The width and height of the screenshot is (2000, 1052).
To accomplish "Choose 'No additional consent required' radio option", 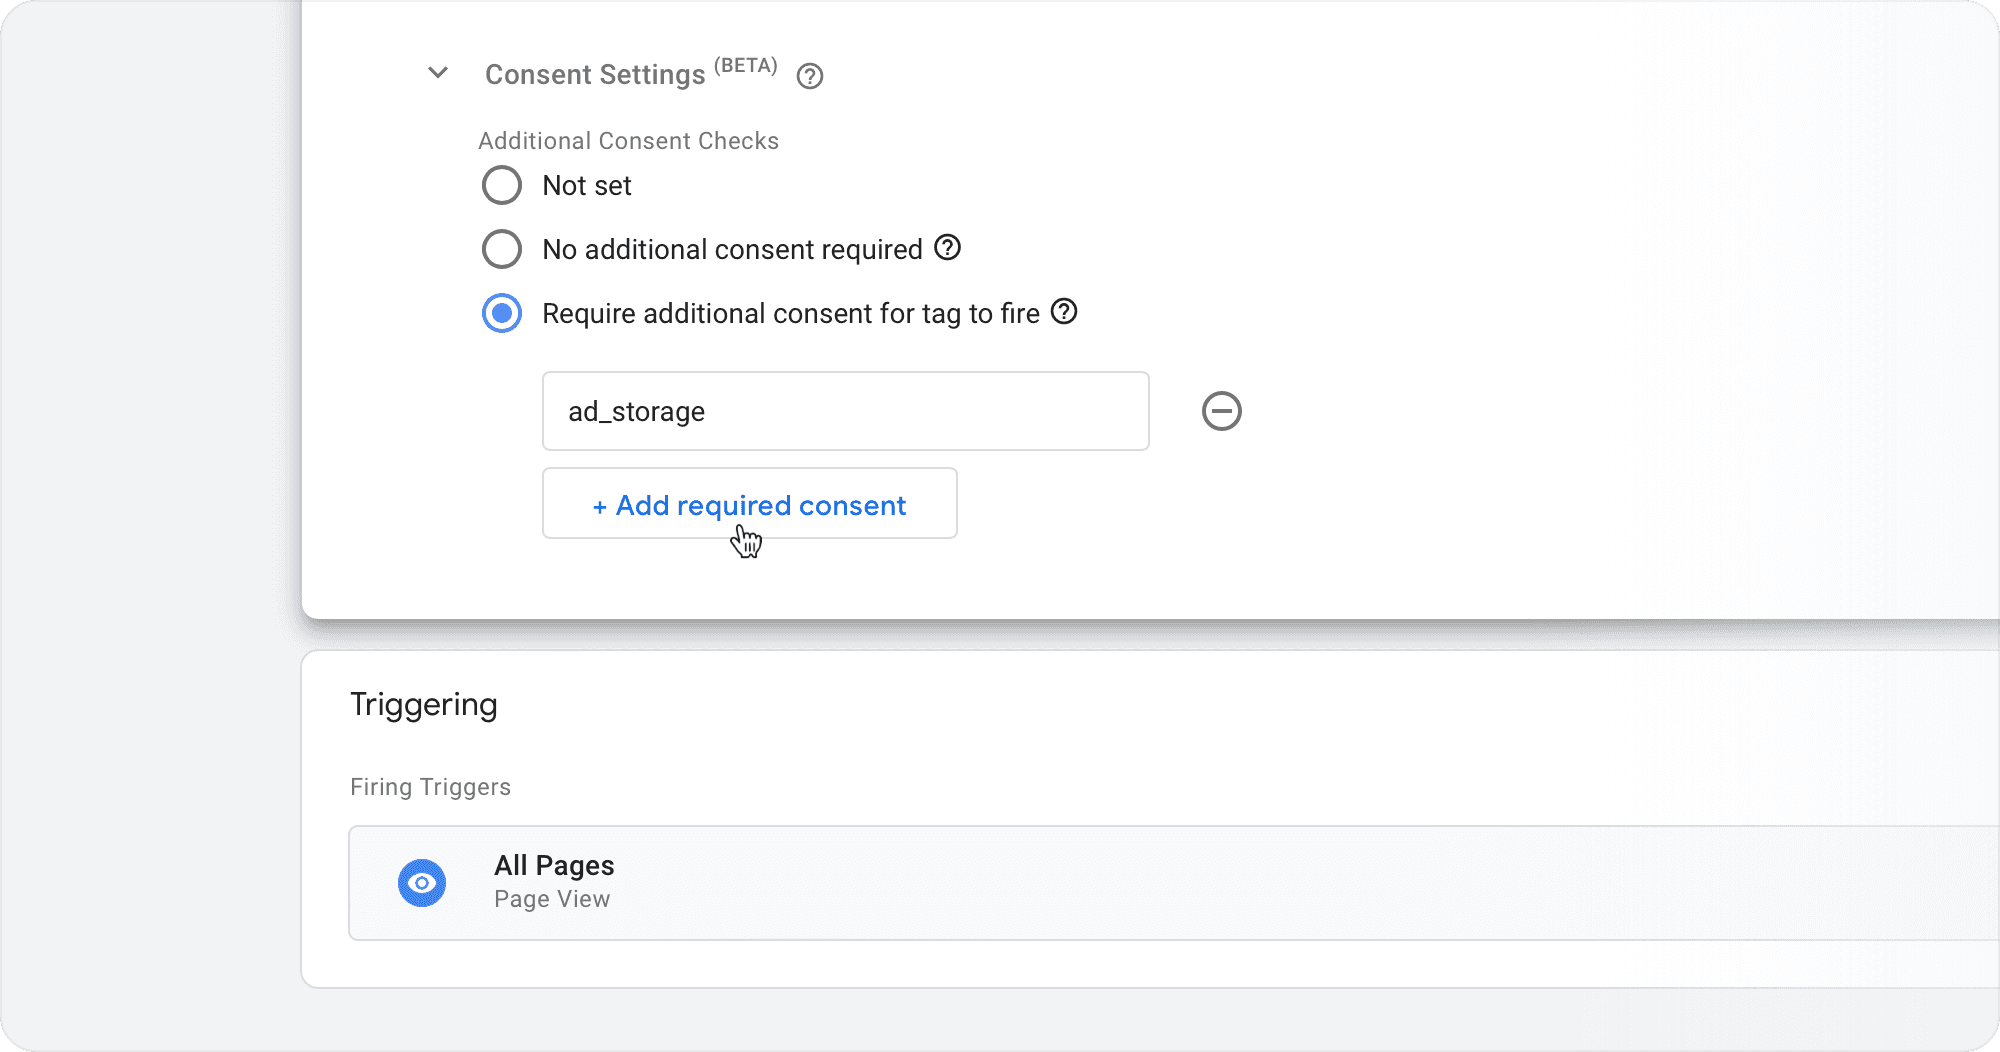I will pos(502,249).
